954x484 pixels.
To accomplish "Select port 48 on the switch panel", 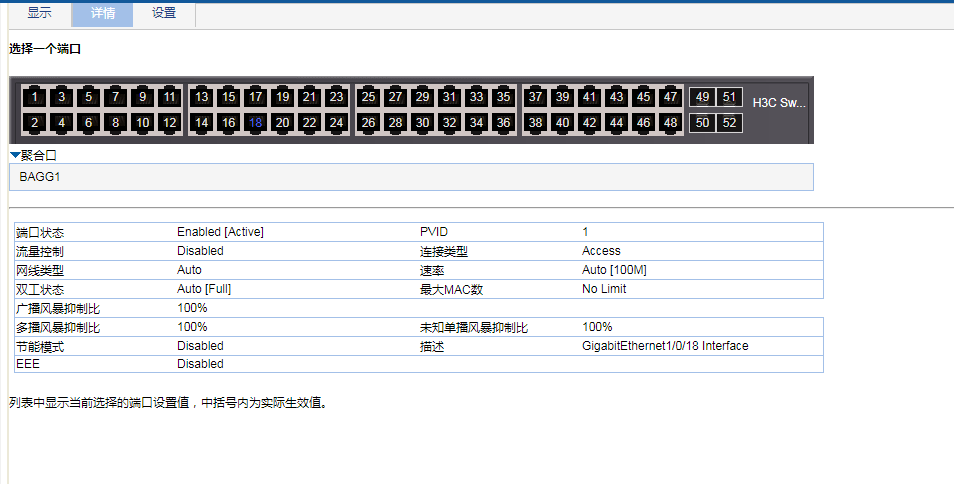I will click(x=670, y=123).
